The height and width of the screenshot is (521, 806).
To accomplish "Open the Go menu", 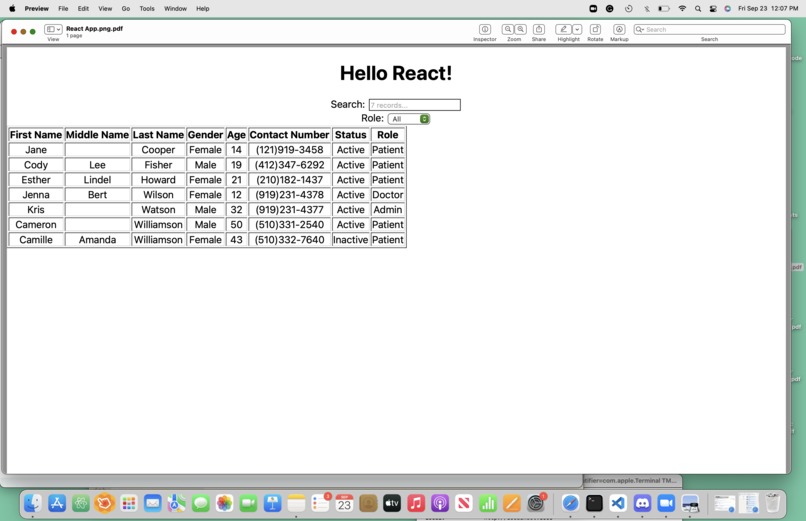I will pyautogui.click(x=126, y=8).
